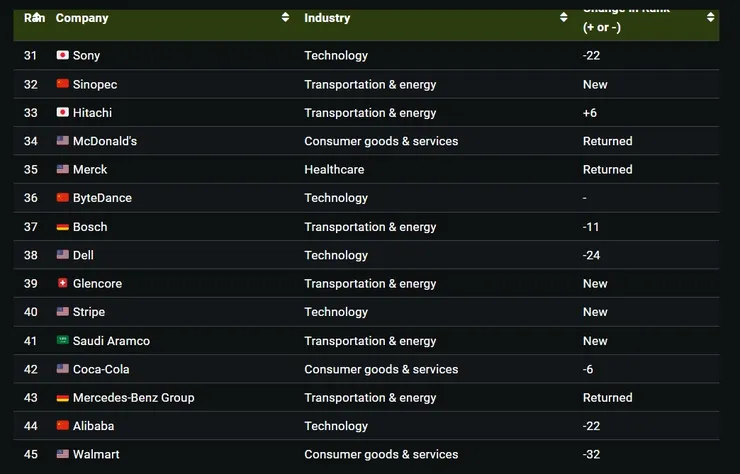The height and width of the screenshot is (474, 740).
Task: Sort table by Company column arrows
Action: pos(285,17)
